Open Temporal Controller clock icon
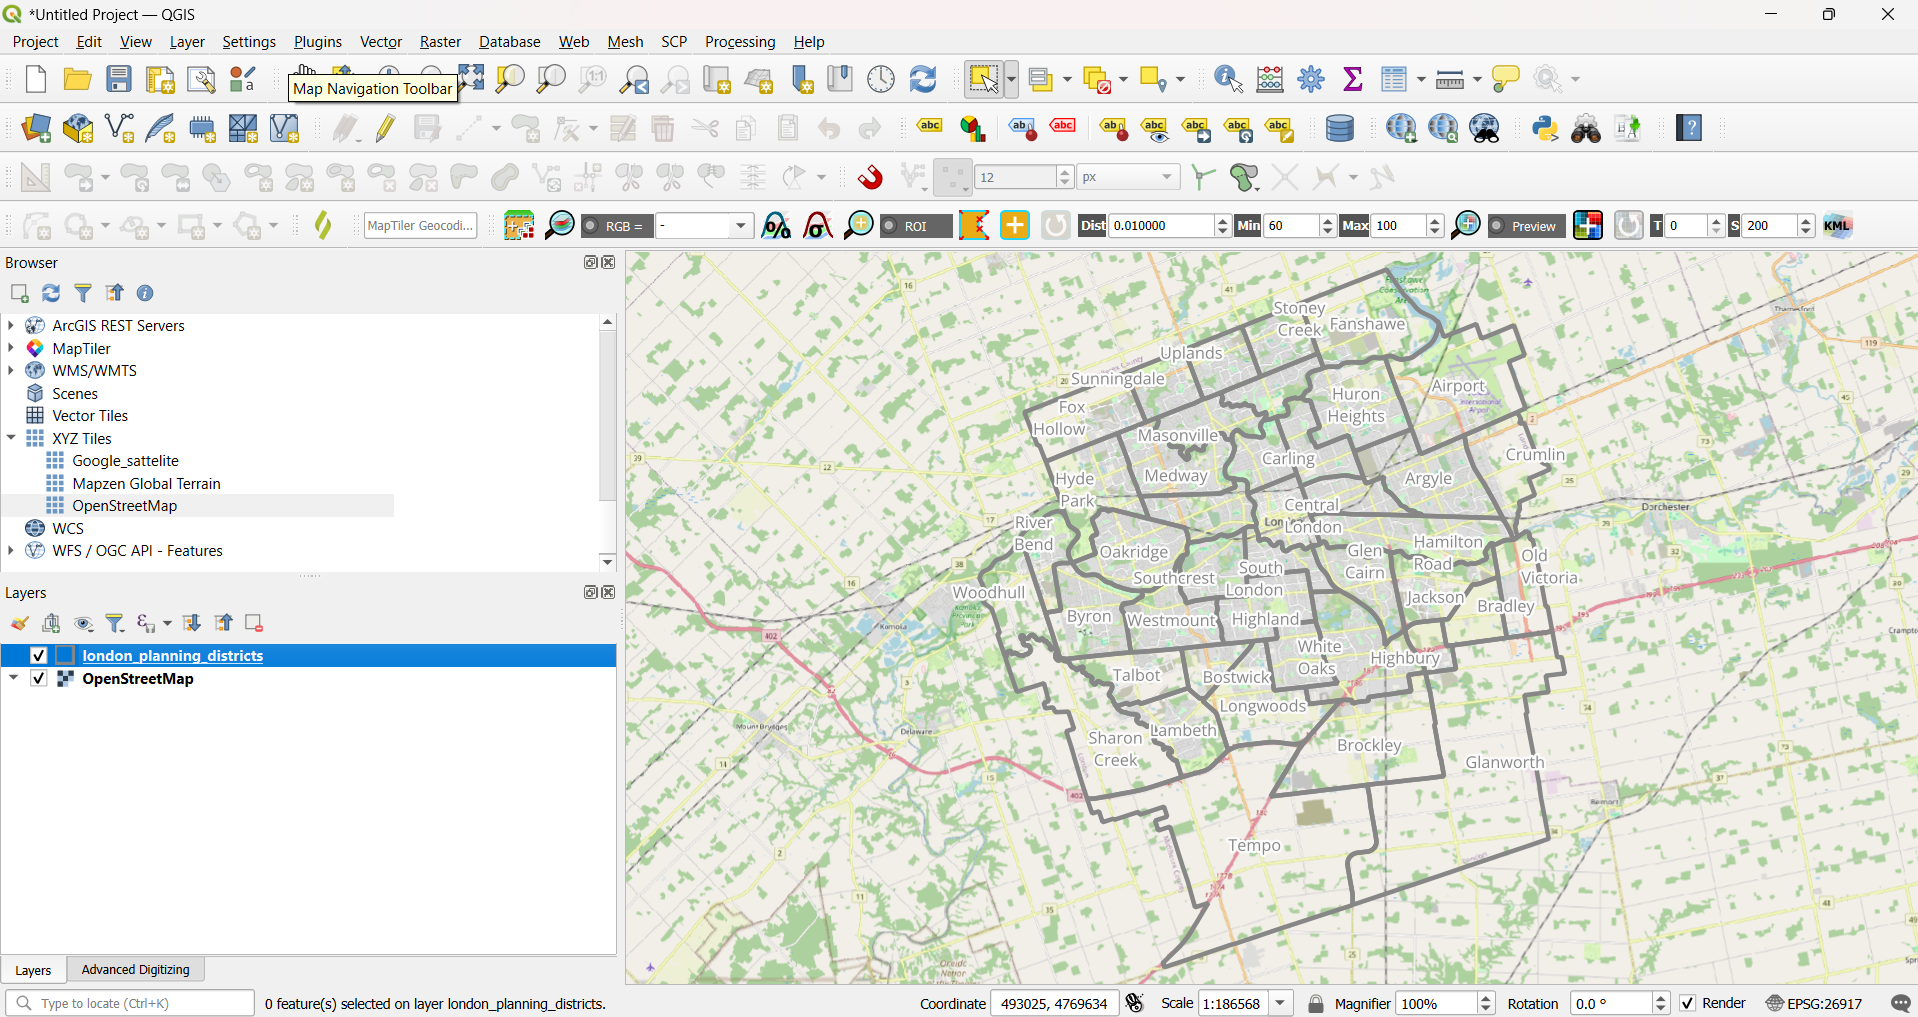 [881, 79]
